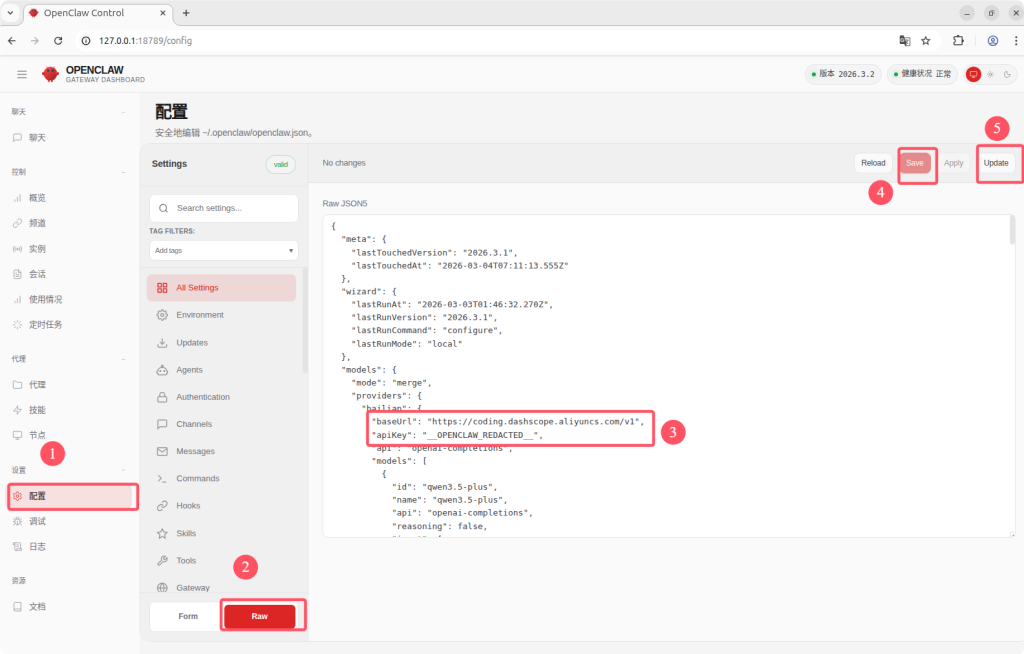Open the Add tags dropdown
The width and height of the screenshot is (1024, 654).
pyautogui.click(x=223, y=250)
